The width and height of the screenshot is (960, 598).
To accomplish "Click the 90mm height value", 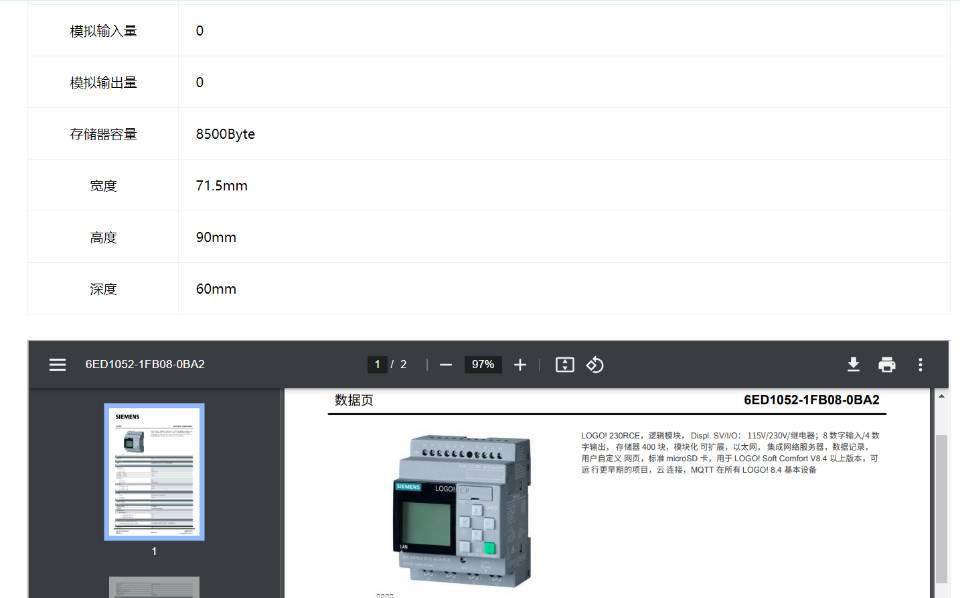I will pos(216,237).
